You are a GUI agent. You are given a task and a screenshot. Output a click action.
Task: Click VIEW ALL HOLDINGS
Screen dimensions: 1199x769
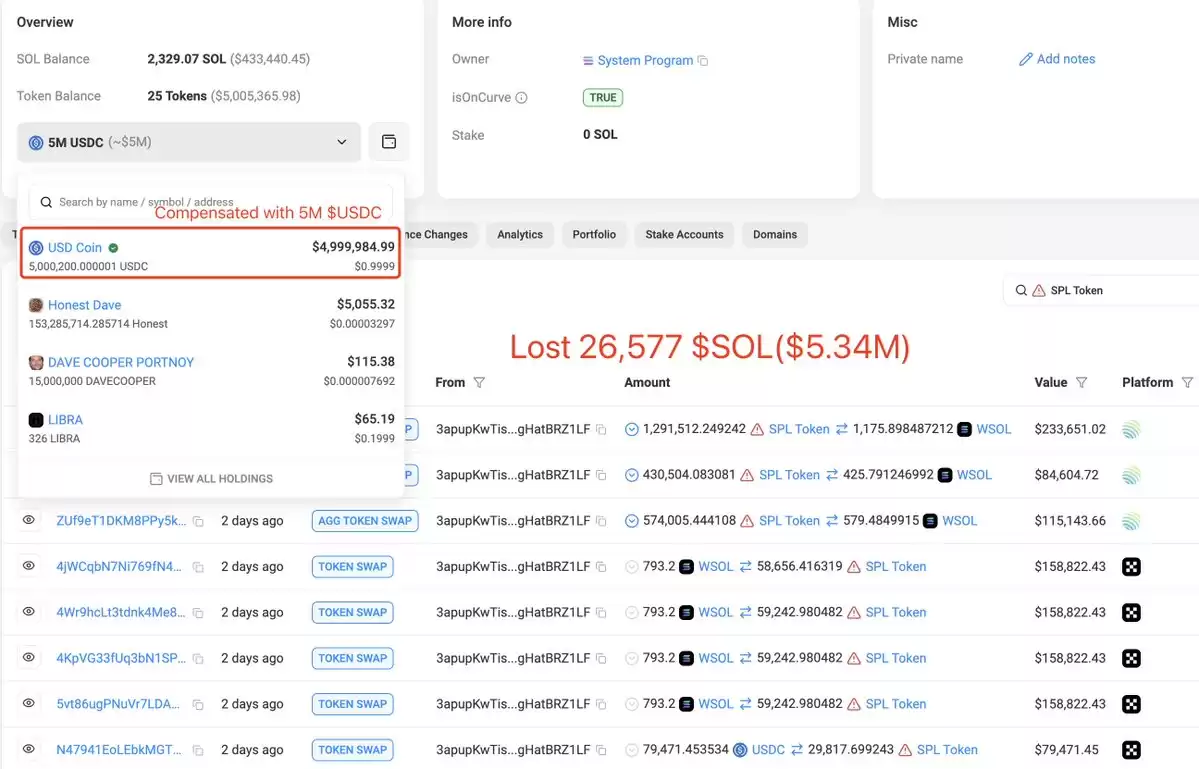click(211, 479)
